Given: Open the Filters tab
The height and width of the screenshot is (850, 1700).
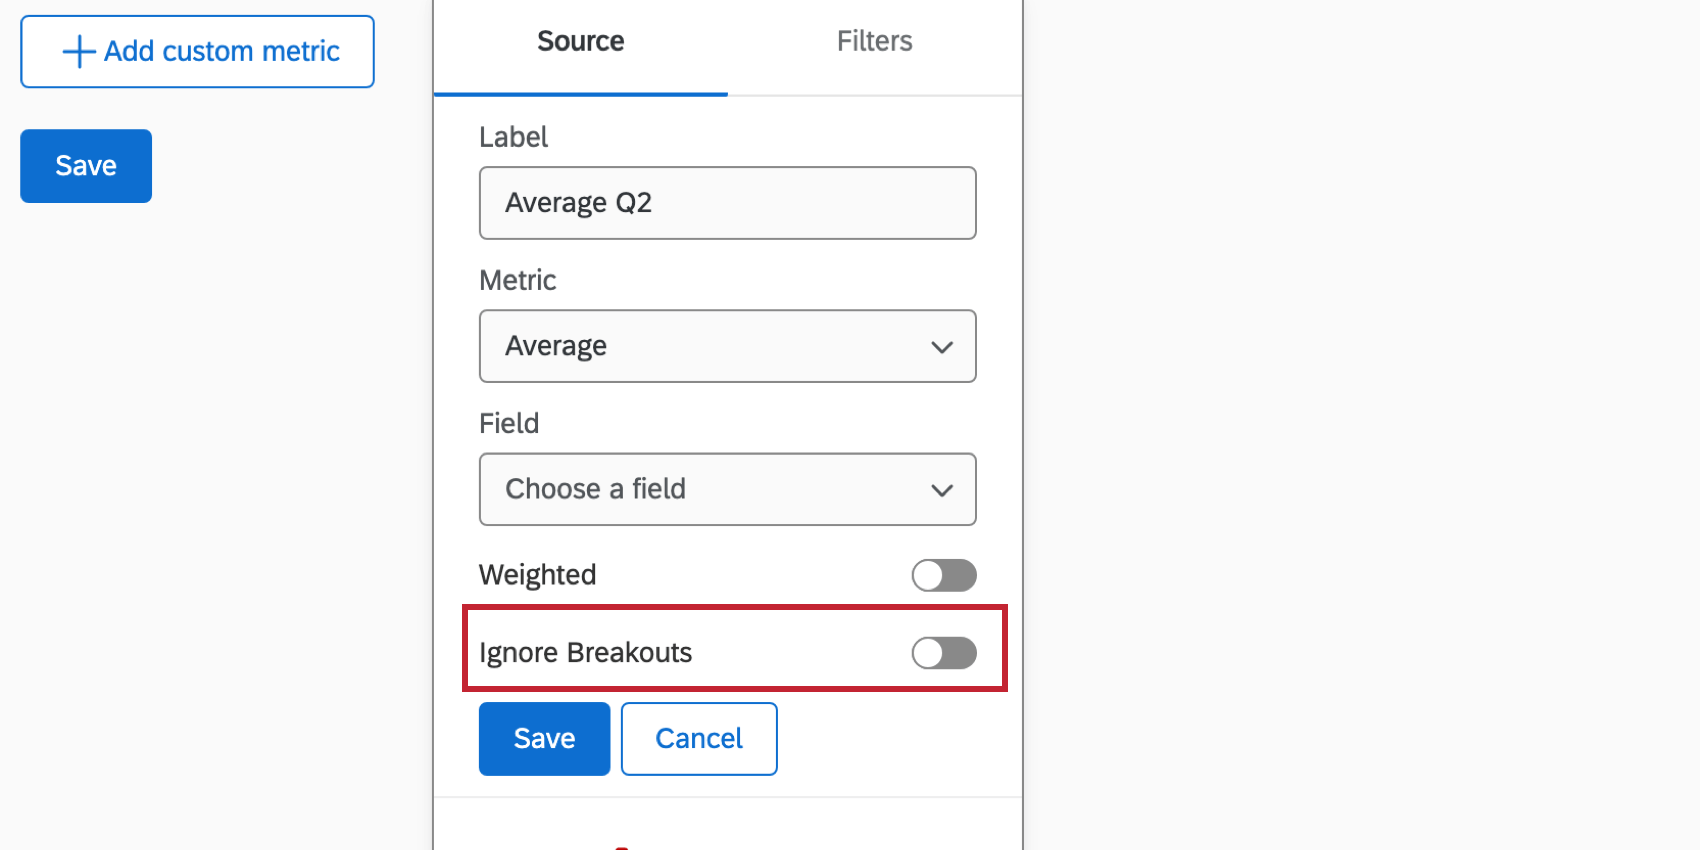Looking at the screenshot, I should point(874,42).
